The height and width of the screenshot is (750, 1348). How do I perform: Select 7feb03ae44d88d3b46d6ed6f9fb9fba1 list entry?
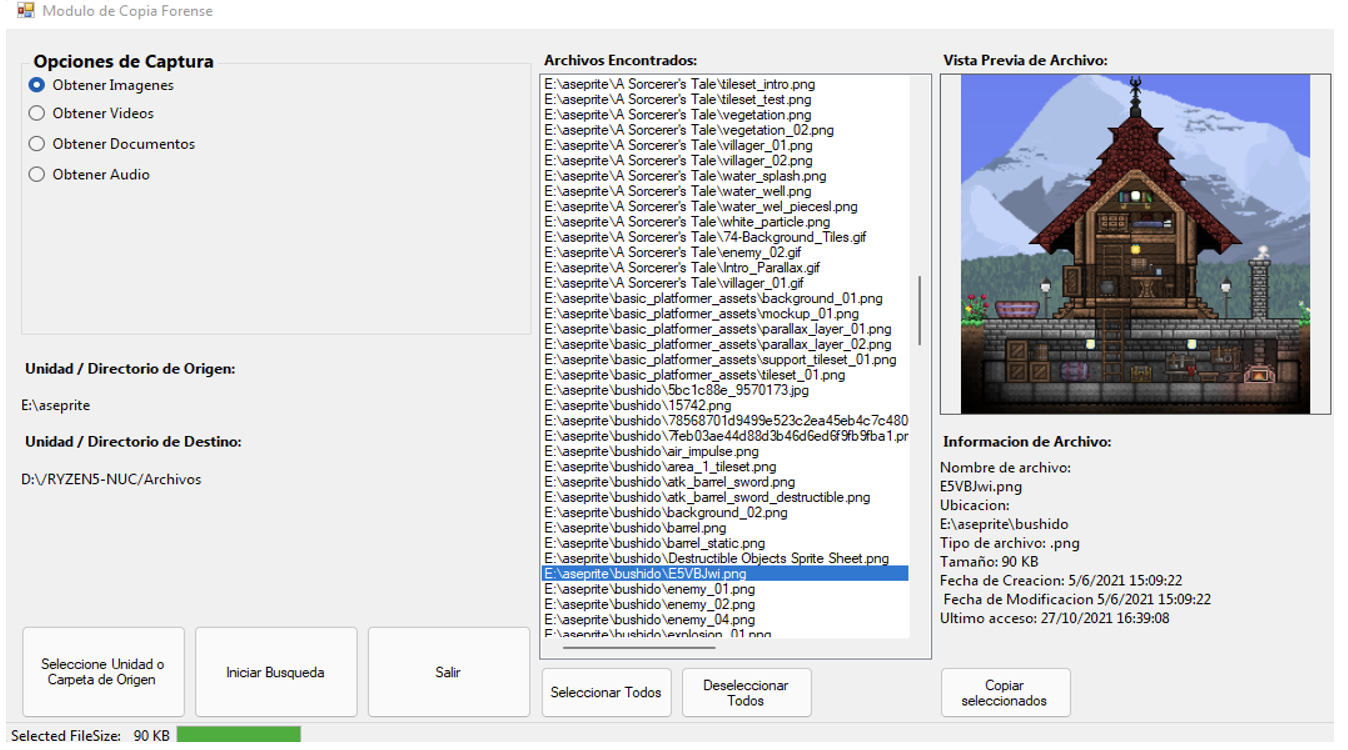click(x=725, y=436)
